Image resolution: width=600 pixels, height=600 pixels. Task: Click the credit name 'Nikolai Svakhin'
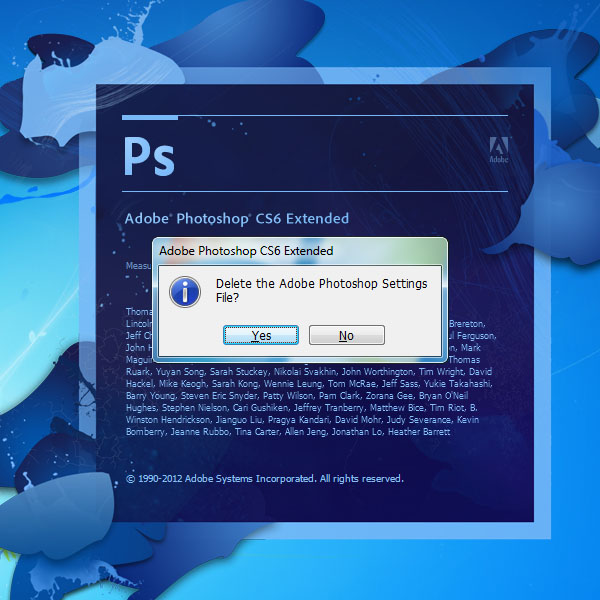(305, 372)
